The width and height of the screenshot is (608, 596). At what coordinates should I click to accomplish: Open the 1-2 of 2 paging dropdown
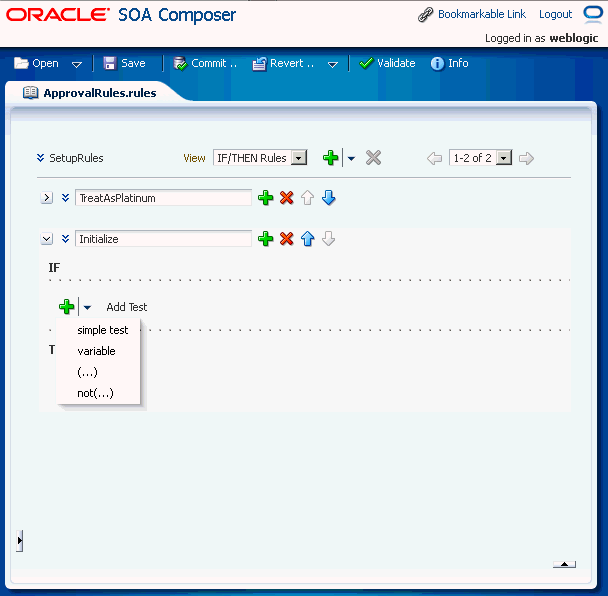tap(504, 158)
